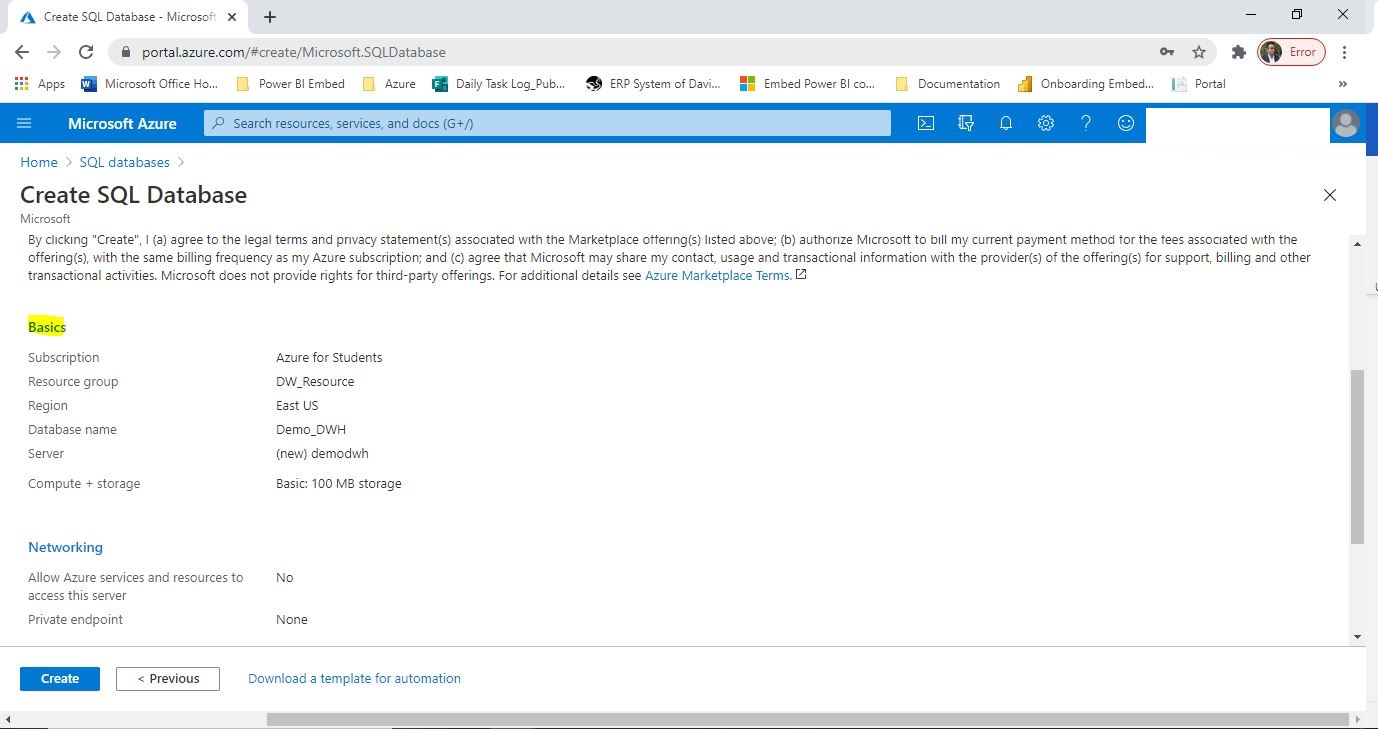Select the (new) demodwh server value
Image resolution: width=1378 pixels, height=729 pixels.
322,453
